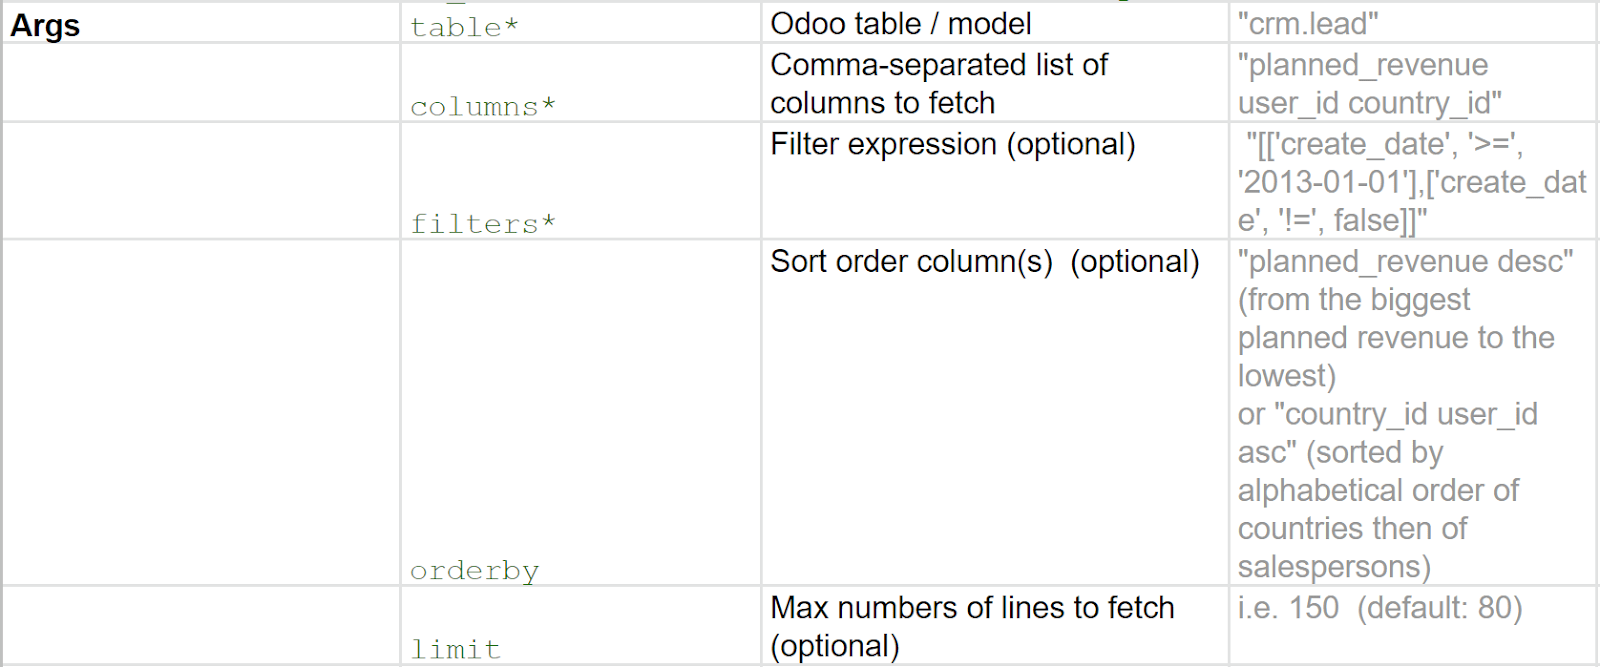Select the create_date filter example cell

pos(1411,182)
